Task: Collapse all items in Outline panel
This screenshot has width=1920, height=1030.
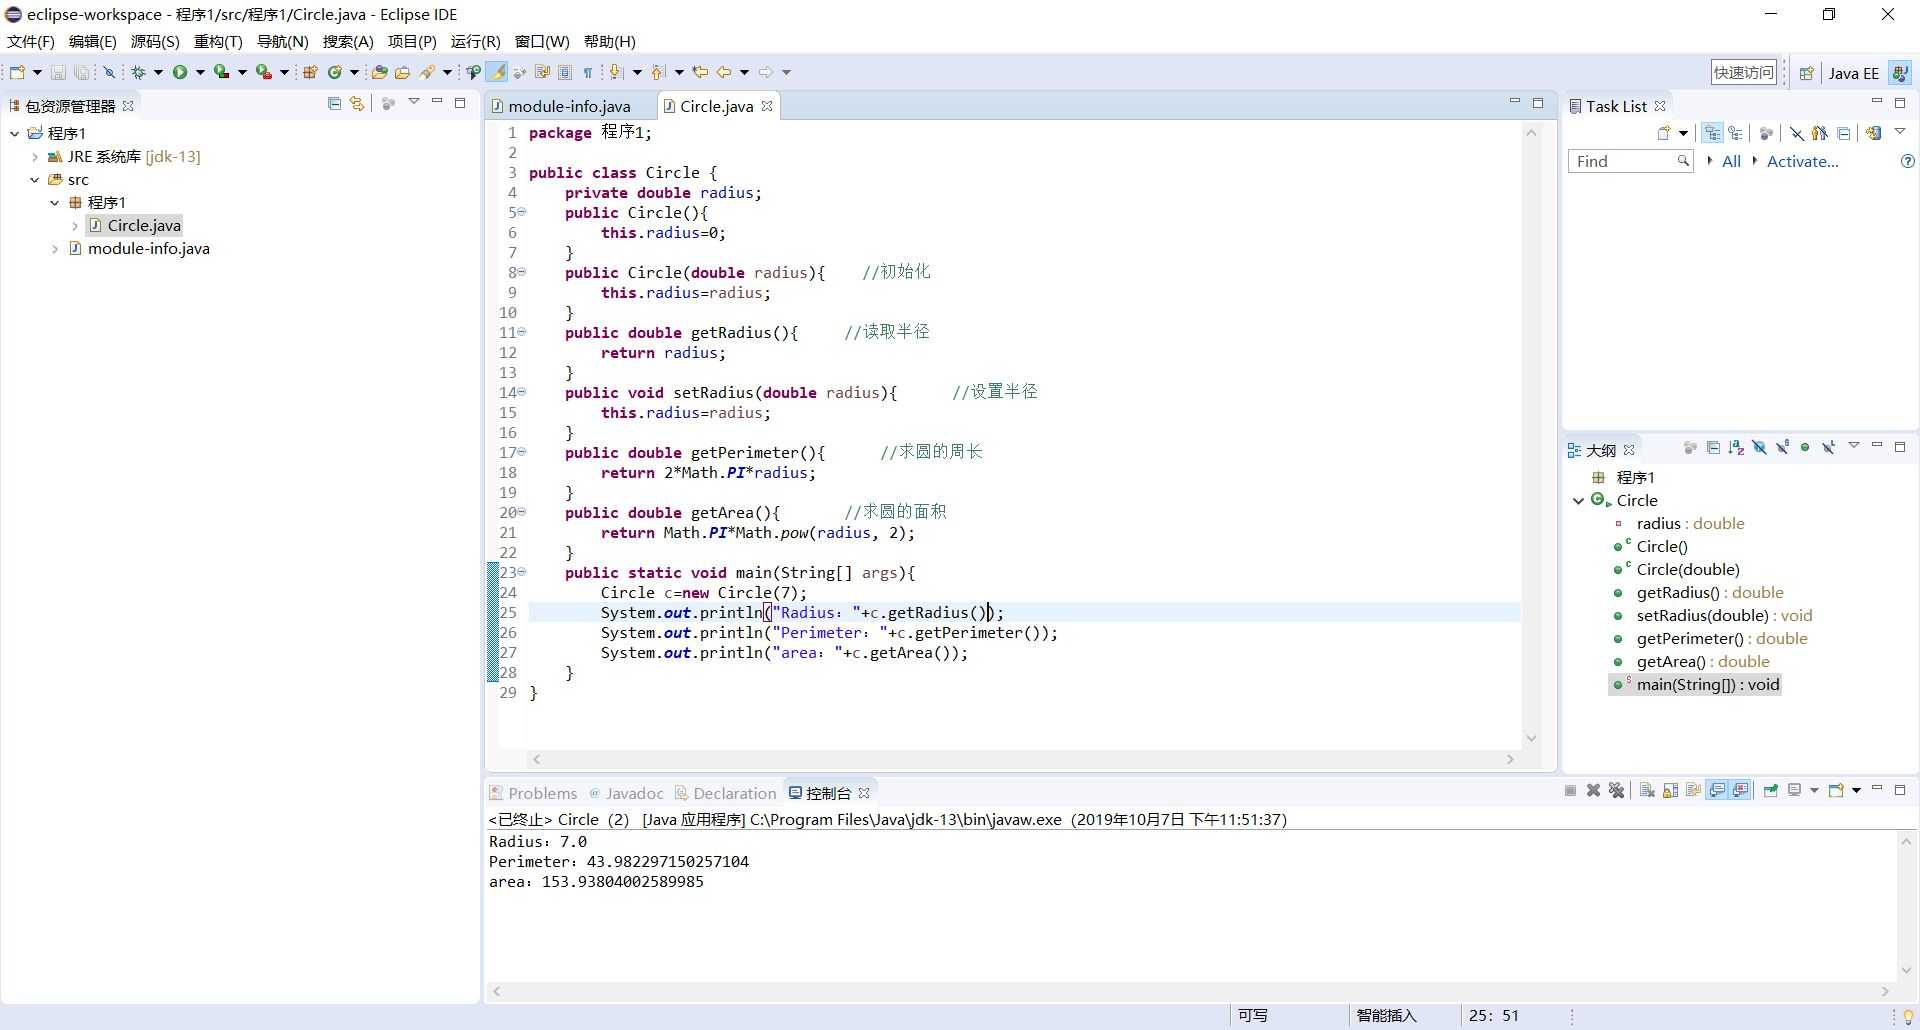Action: [1713, 448]
